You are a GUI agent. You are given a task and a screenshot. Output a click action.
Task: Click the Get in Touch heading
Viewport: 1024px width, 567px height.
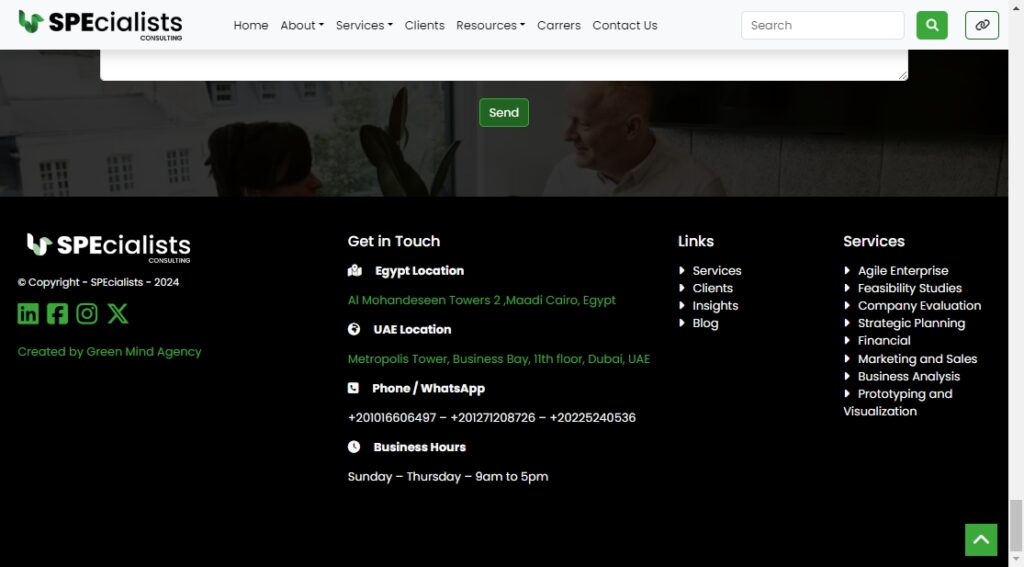tap(394, 241)
